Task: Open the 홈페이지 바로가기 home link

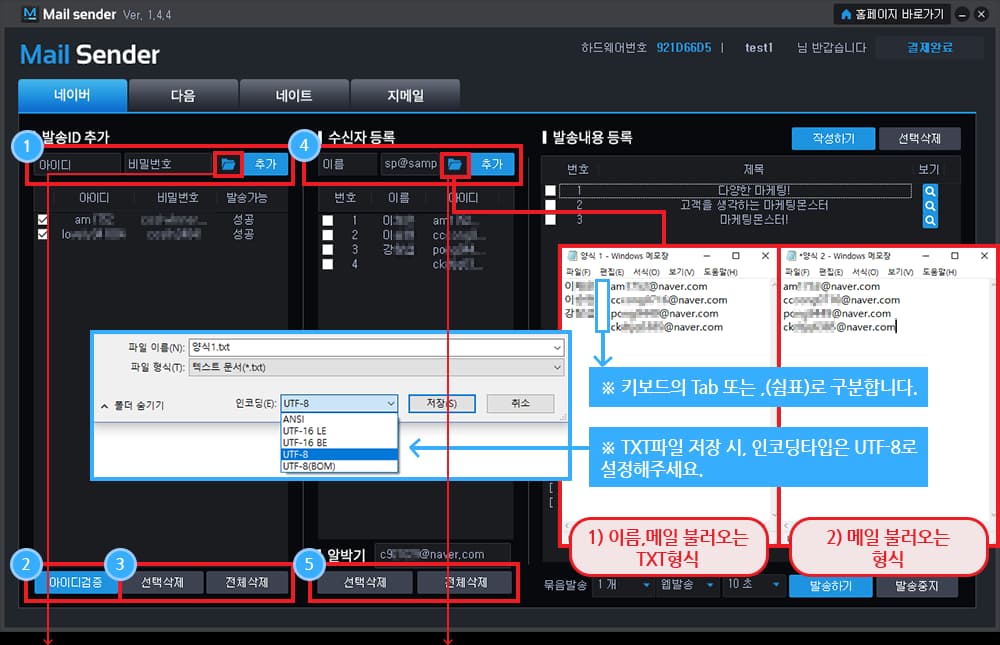Action: coord(892,14)
